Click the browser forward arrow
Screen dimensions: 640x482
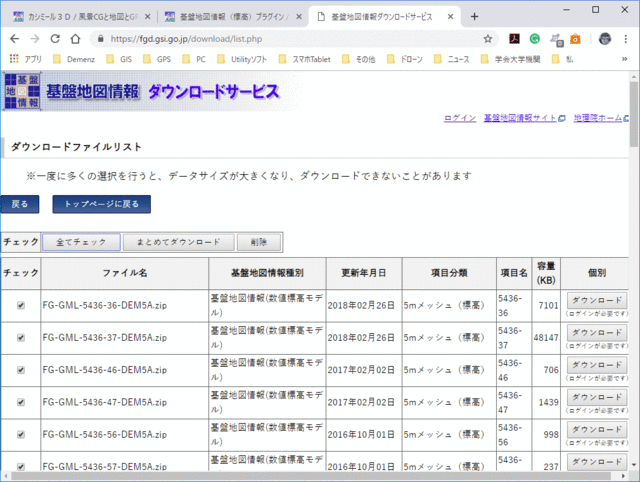[x=35, y=39]
